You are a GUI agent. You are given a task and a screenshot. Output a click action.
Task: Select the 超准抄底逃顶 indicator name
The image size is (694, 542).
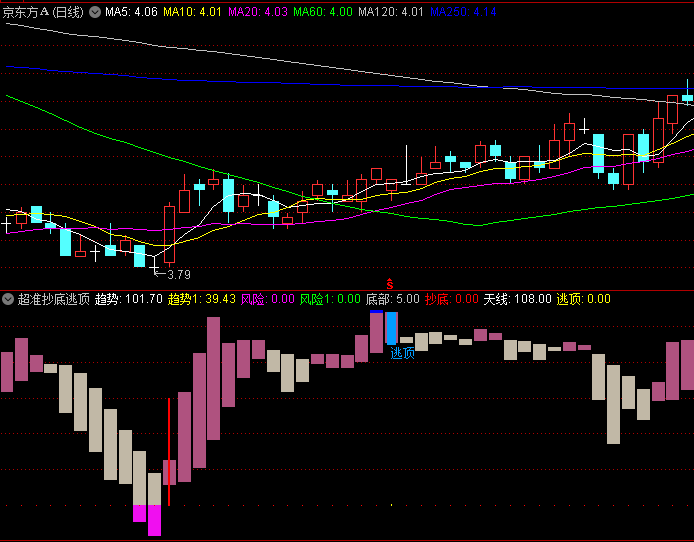tap(54, 300)
